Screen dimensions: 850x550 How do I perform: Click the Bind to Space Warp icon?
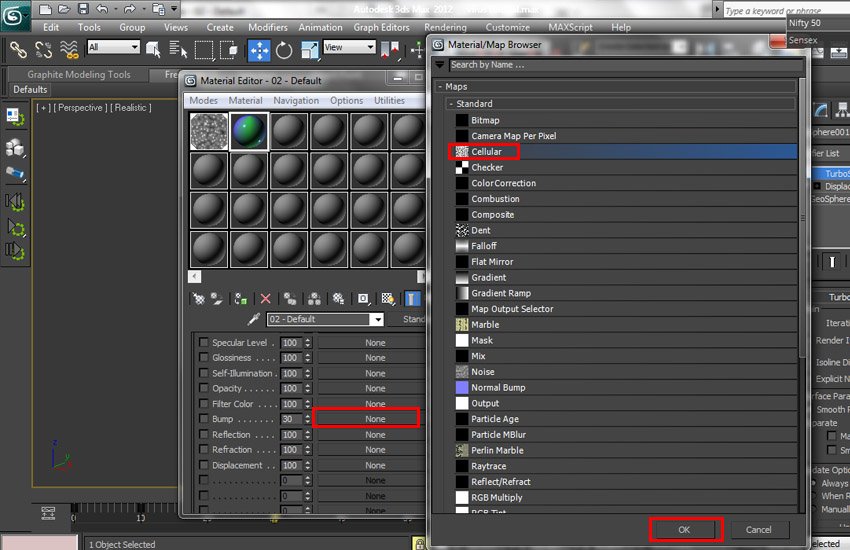pos(69,49)
